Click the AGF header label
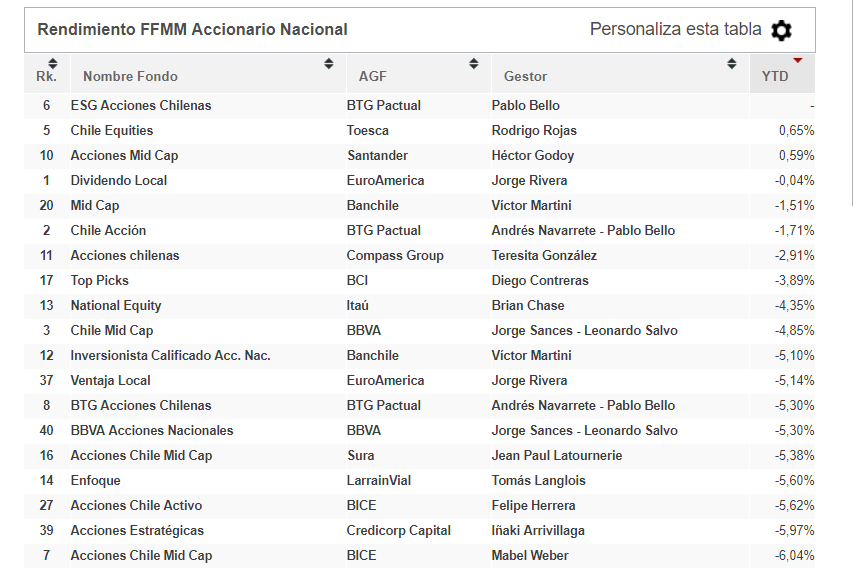 373,76
